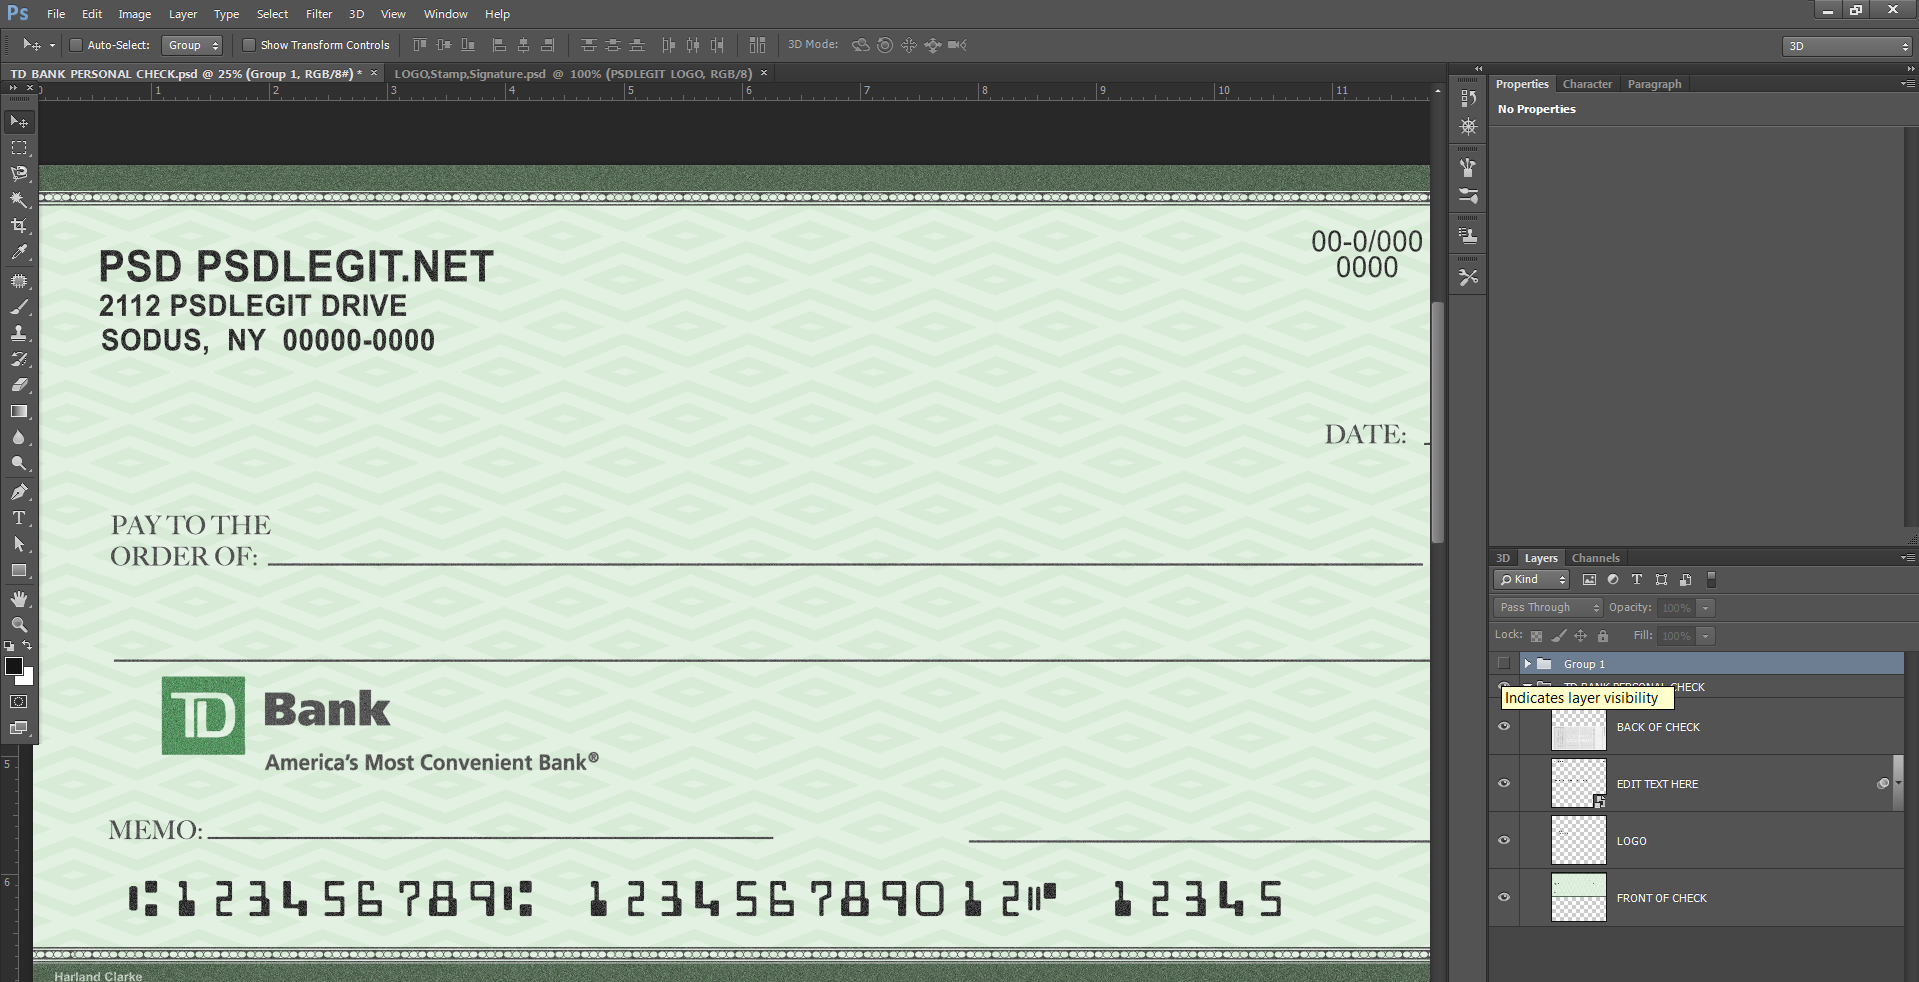Open the Opacity slider dropdown arrow
Viewport: 1919px width, 982px height.
[1706, 608]
